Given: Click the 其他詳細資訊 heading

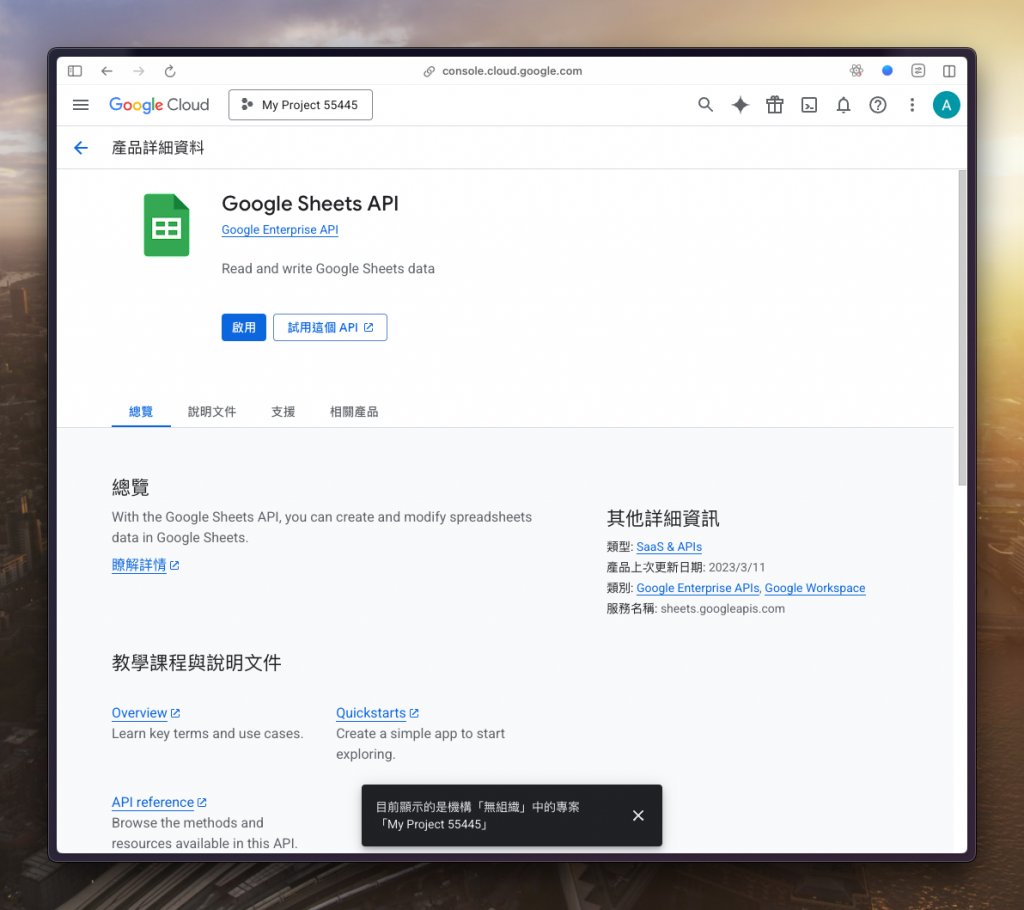Looking at the screenshot, I should click(663, 518).
